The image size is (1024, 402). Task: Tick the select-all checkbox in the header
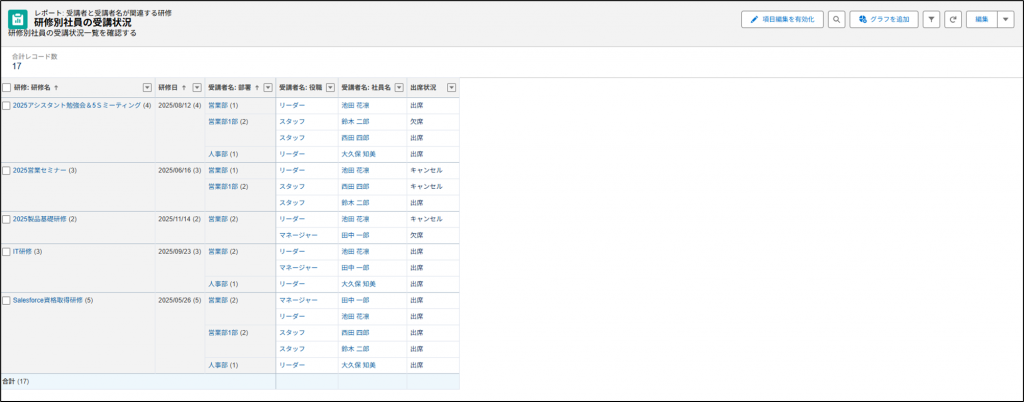[7, 87]
